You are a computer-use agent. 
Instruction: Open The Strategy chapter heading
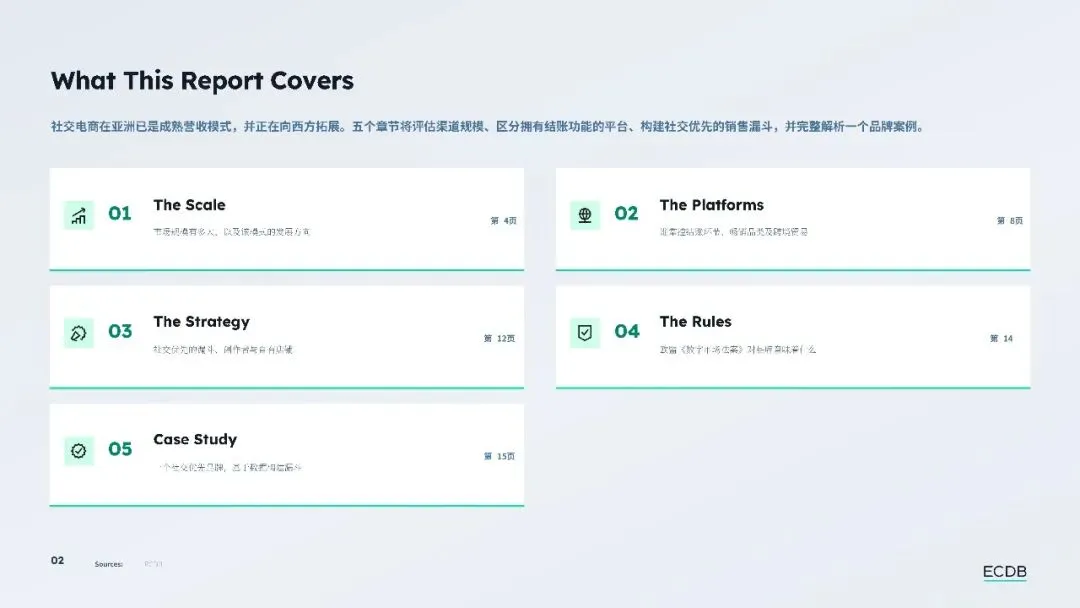pos(201,322)
